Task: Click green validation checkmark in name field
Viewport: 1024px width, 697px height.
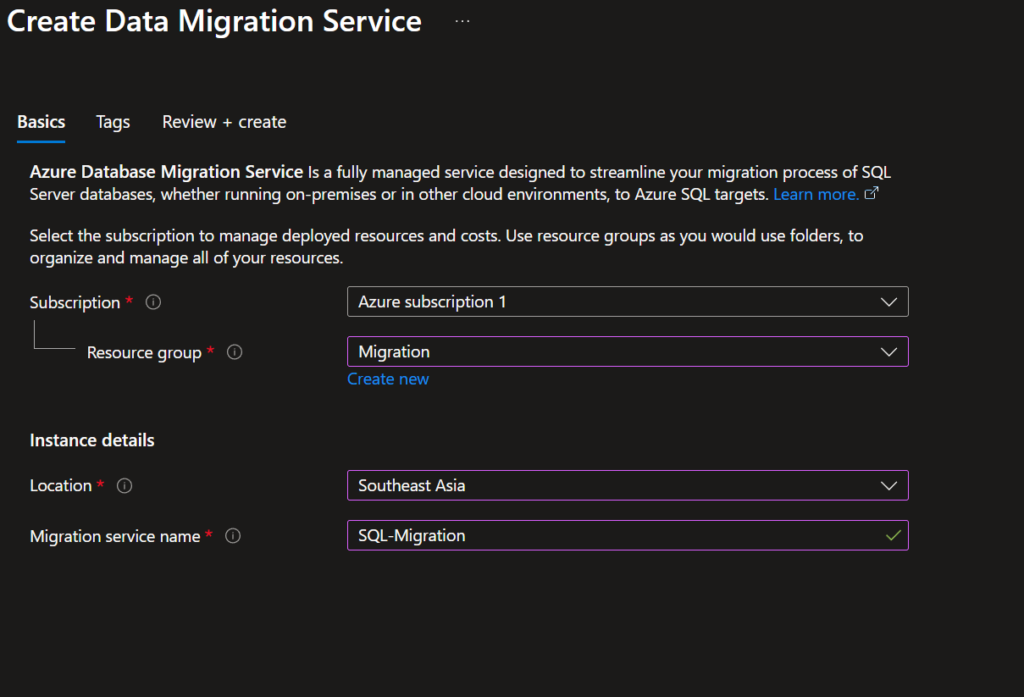Action: coord(892,536)
